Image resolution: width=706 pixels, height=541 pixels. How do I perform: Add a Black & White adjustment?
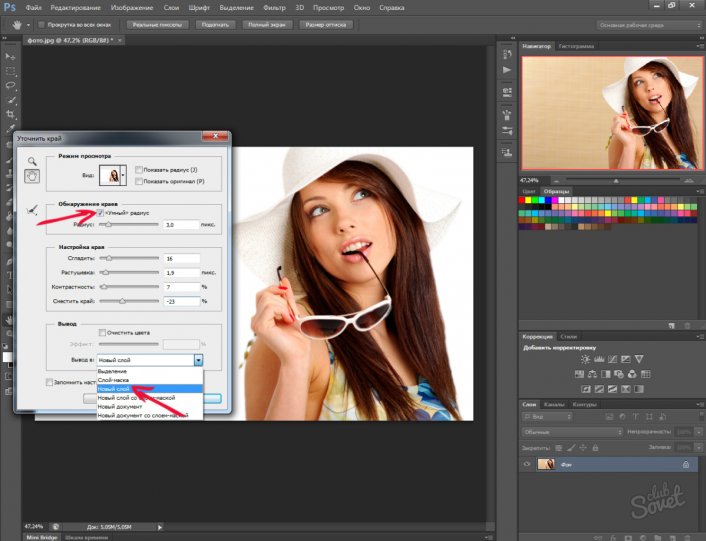pyautogui.click(x=606, y=374)
